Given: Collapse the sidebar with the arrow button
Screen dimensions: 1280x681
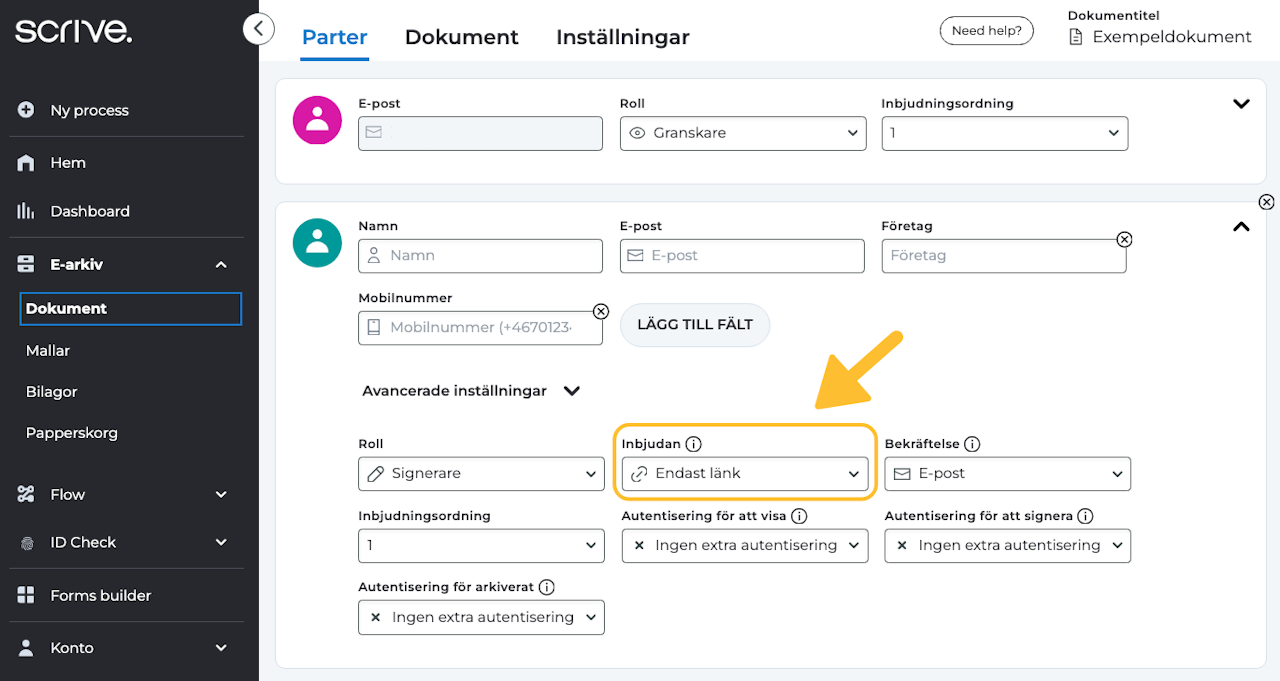Looking at the screenshot, I should click(x=258, y=29).
